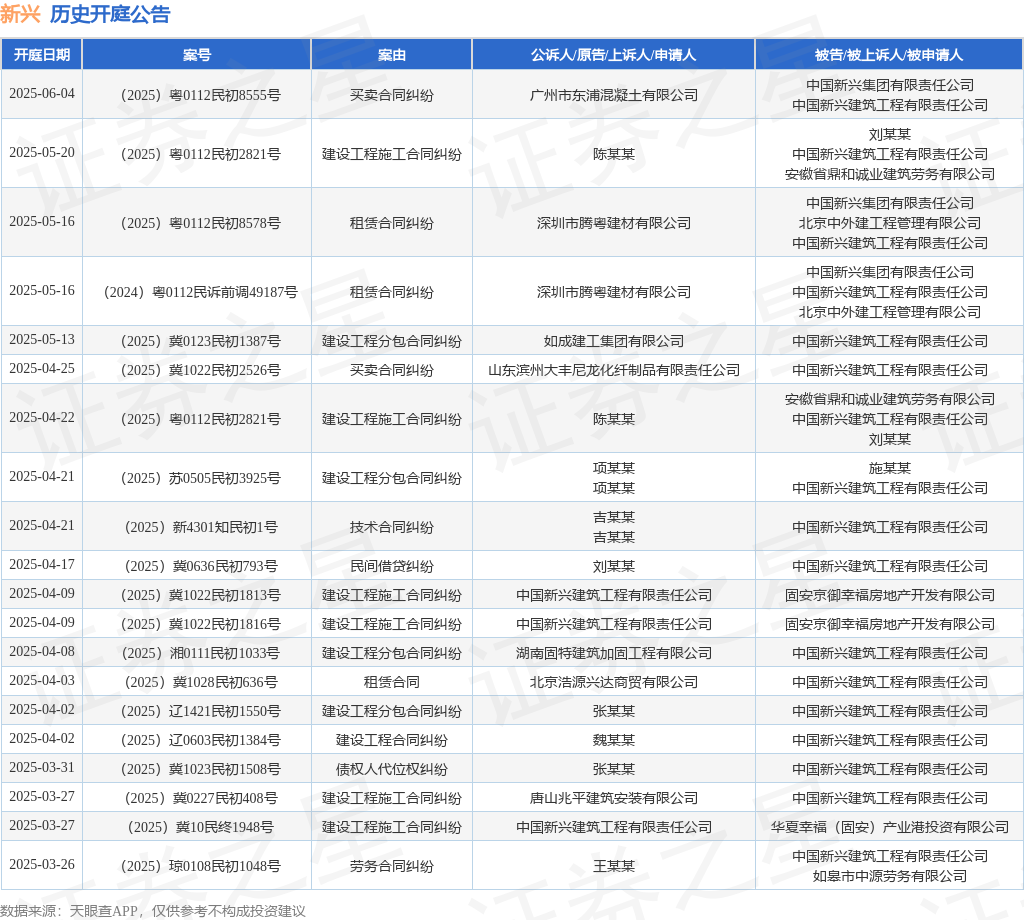Click cause 建设工程合同纠纷
1024x920 pixels.
tap(392, 740)
